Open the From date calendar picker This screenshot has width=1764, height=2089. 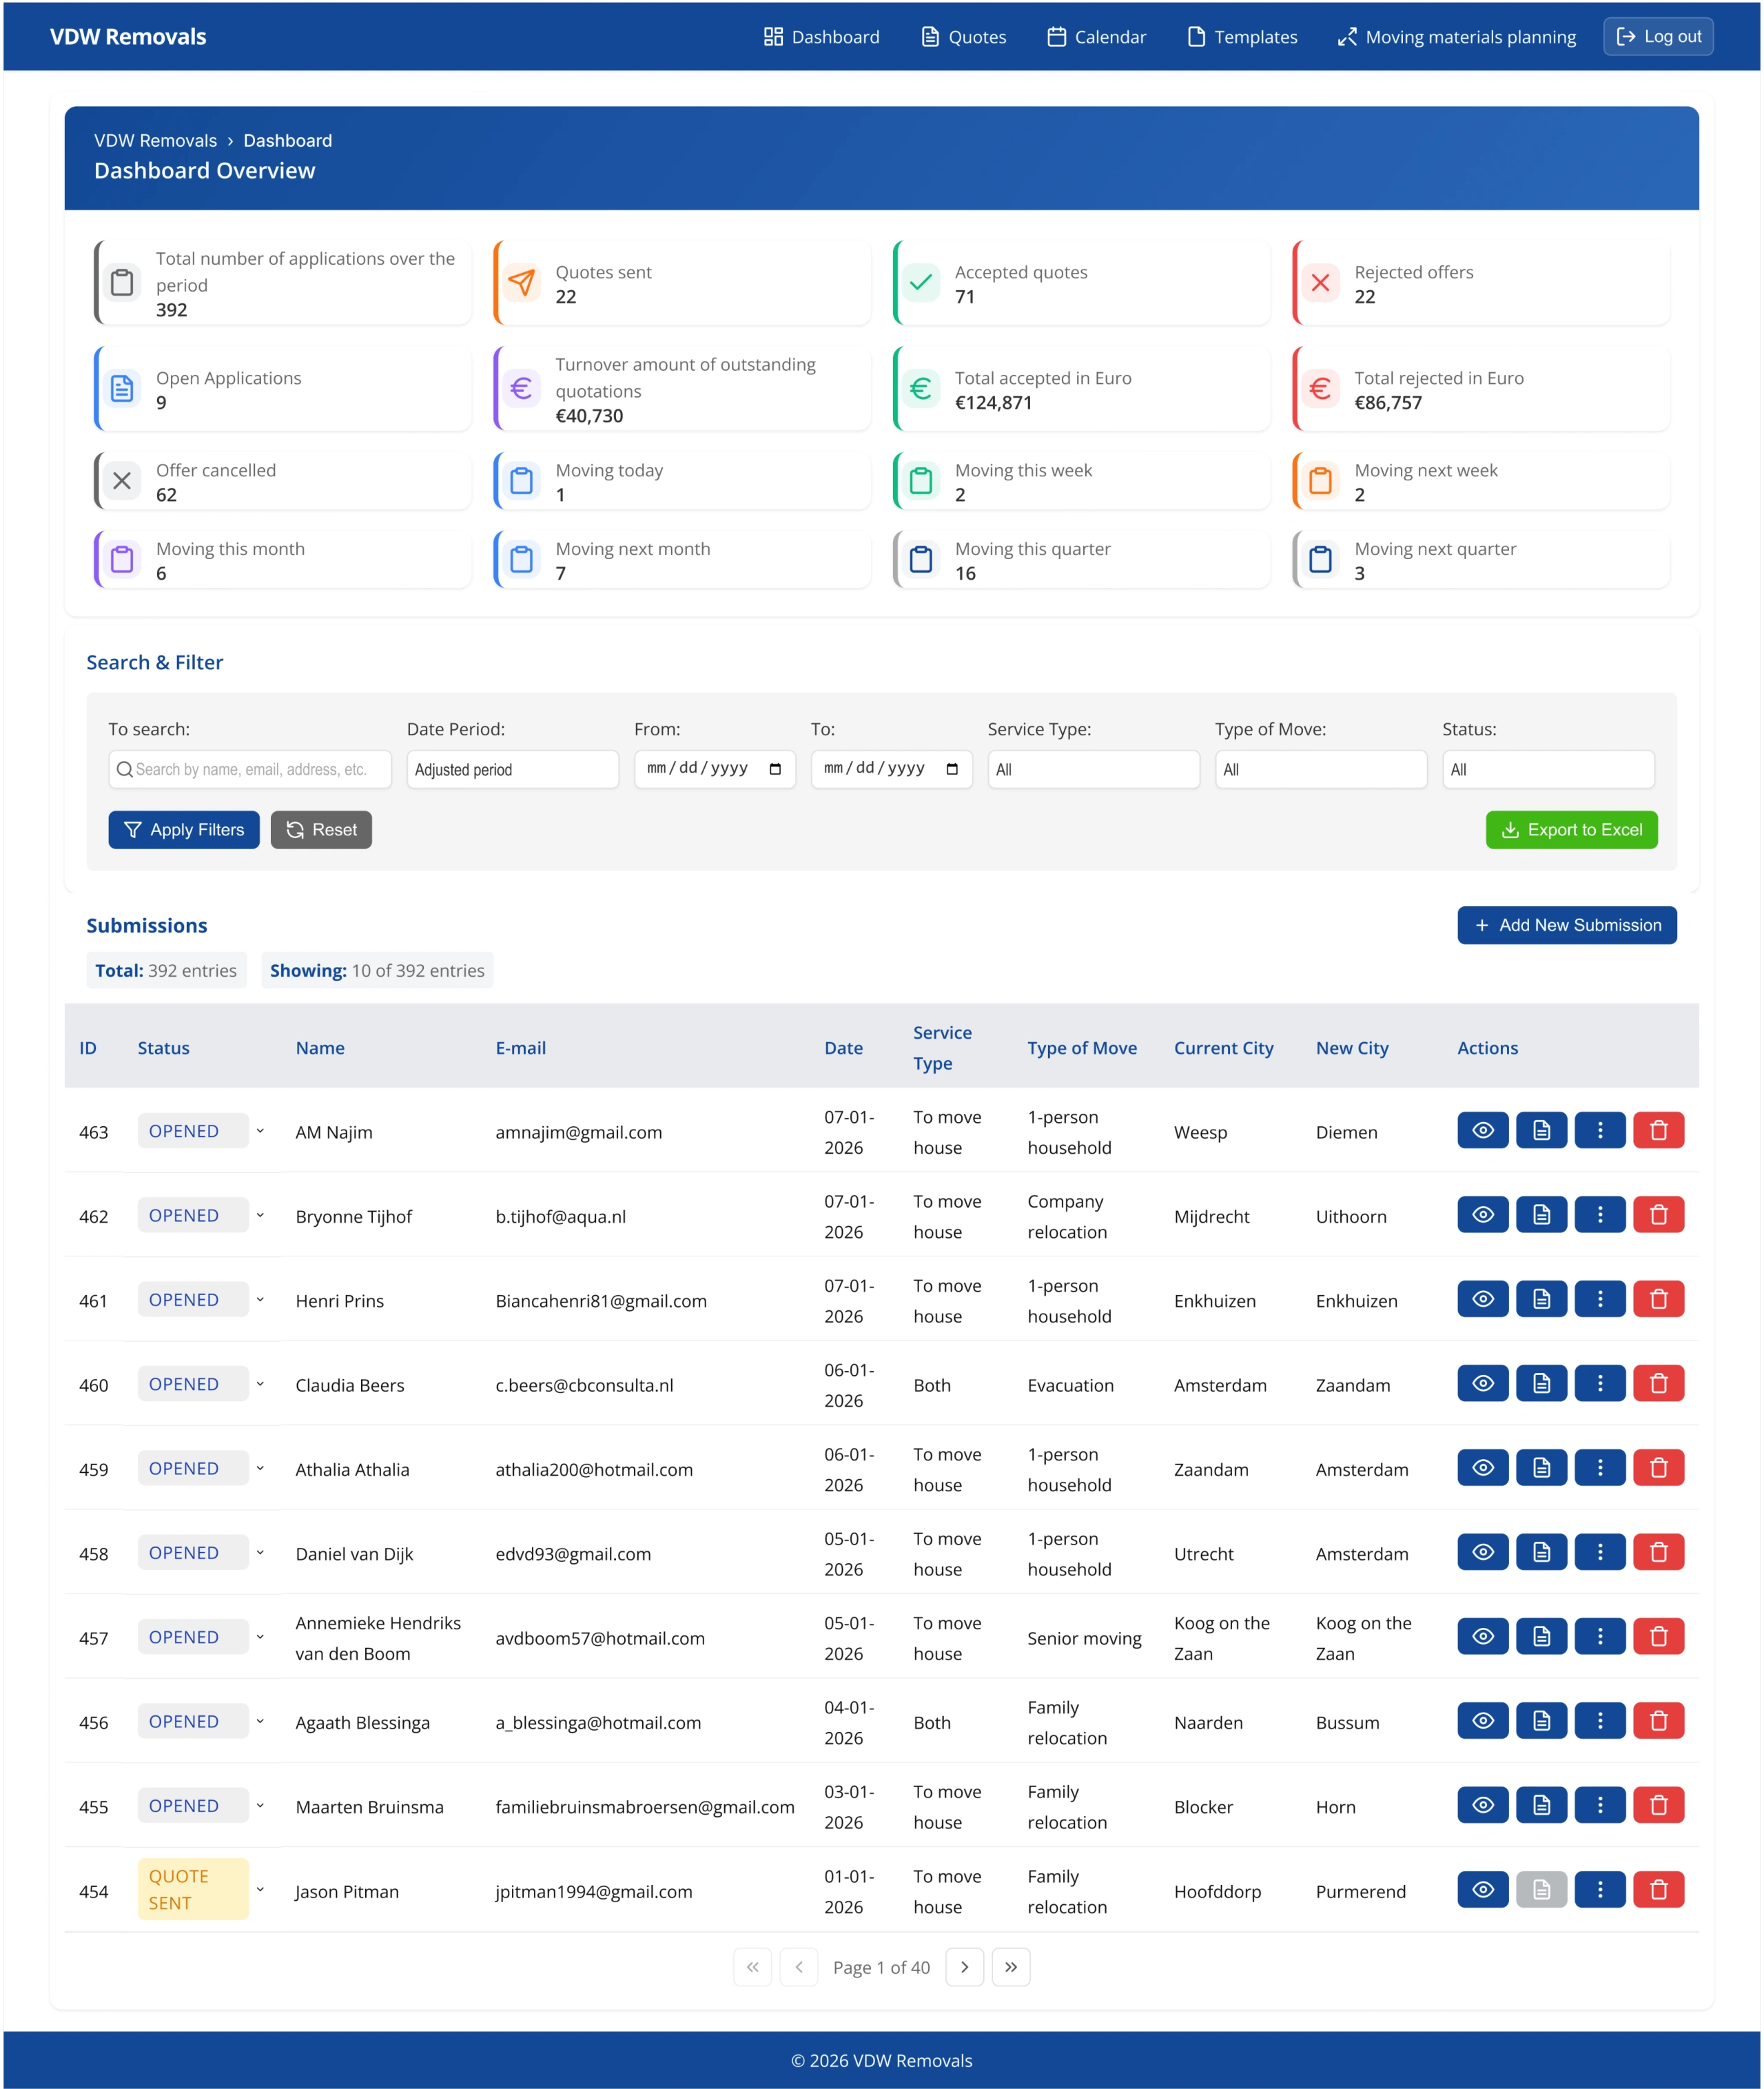775,769
